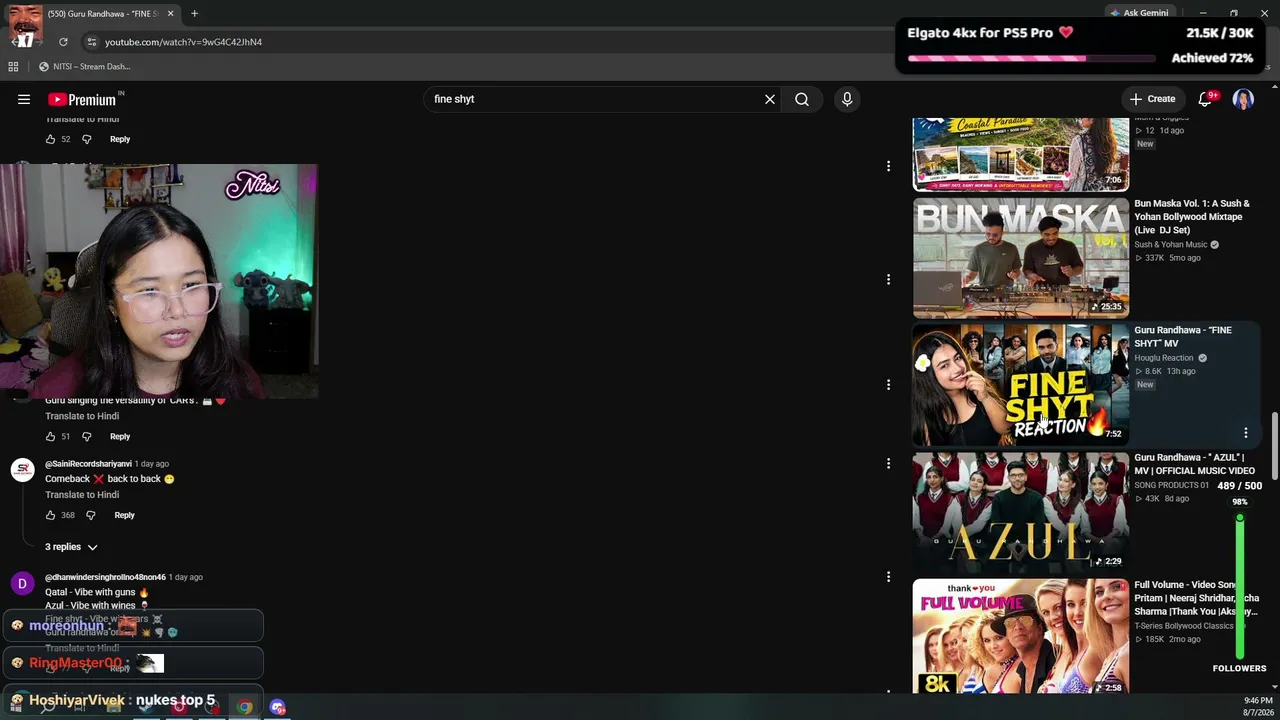
Task: Open the purple D commenter avatar
Action: pyautogui.click(x=22, y=583)
